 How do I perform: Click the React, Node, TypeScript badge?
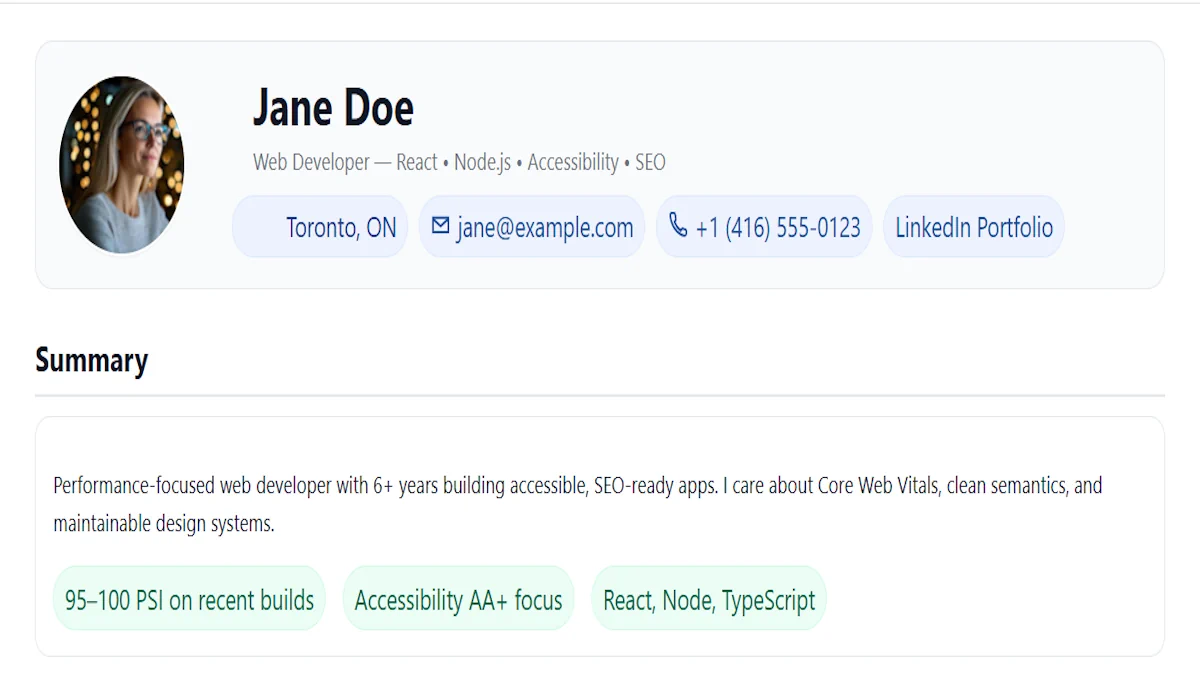click(709, 600)
